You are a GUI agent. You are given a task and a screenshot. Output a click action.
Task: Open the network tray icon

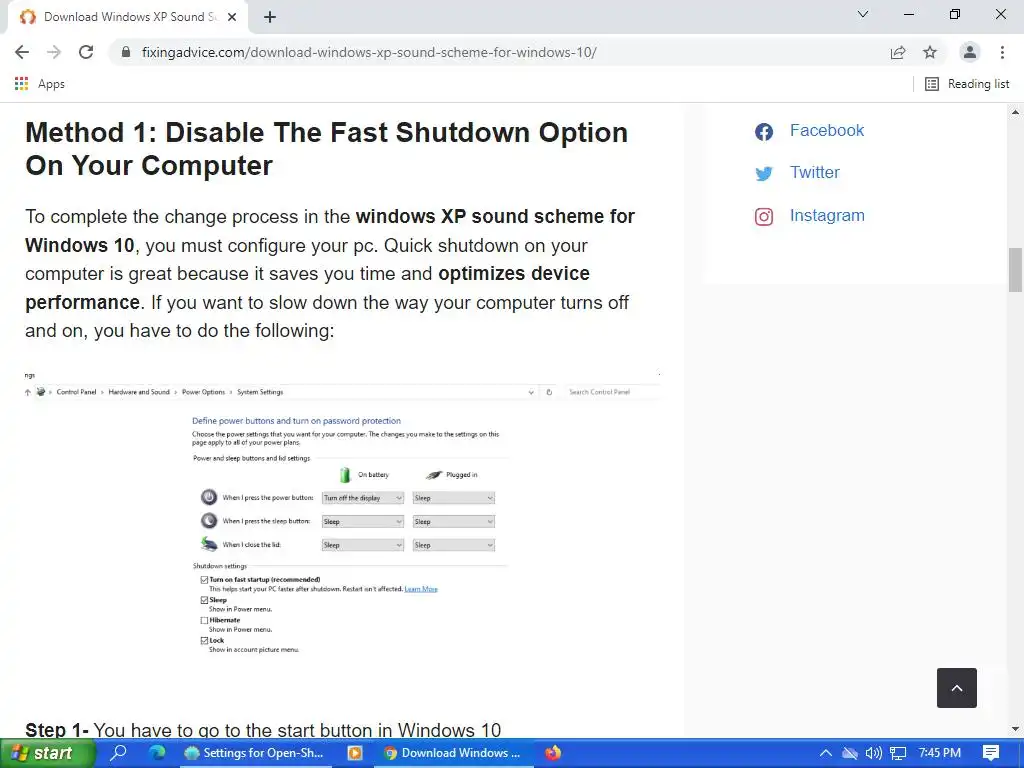click(x=899, y=753)
